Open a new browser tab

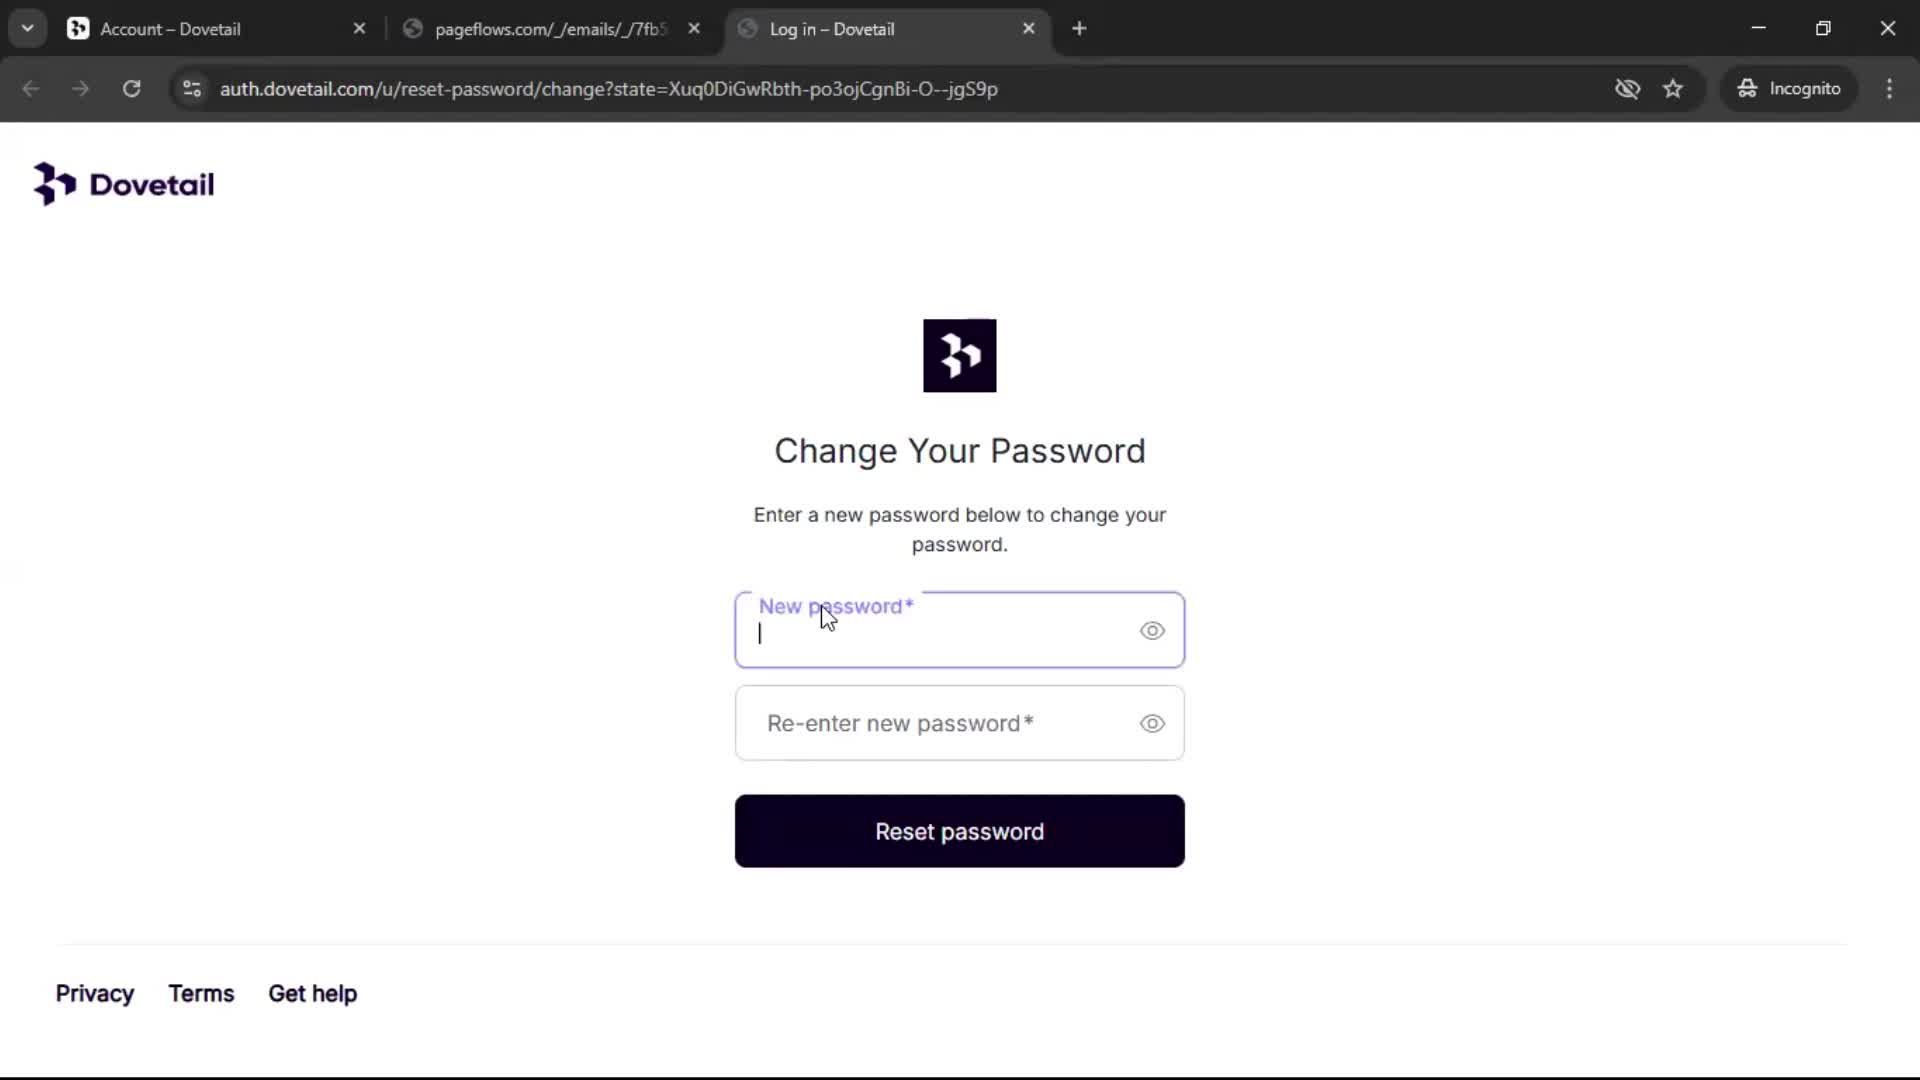coord(1079,29)
